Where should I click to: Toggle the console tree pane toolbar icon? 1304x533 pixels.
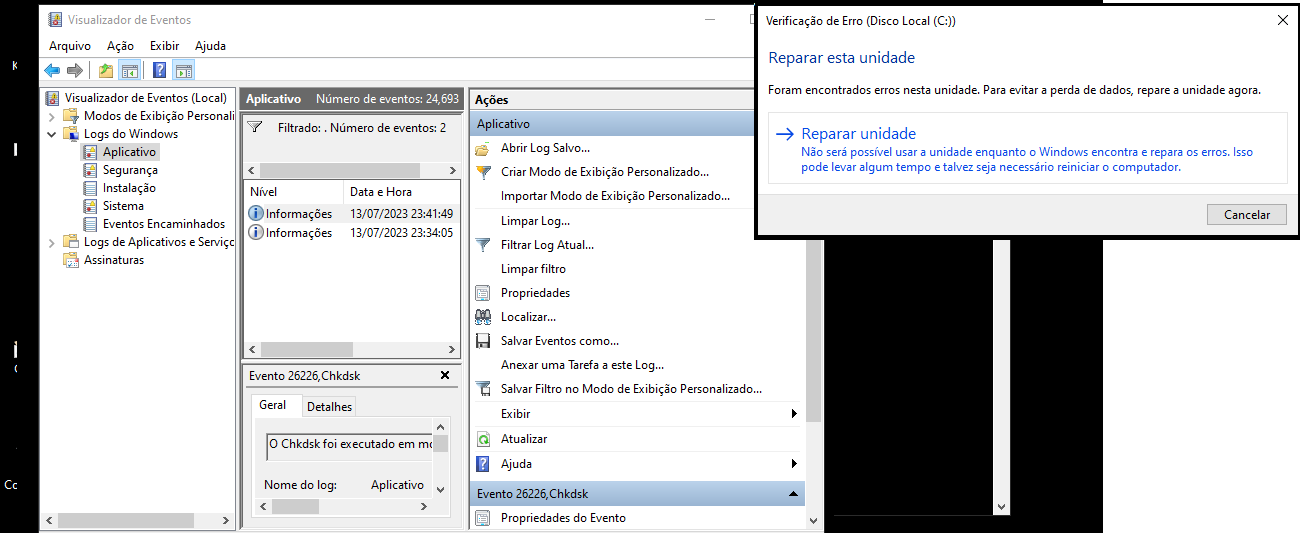point(129,70)
